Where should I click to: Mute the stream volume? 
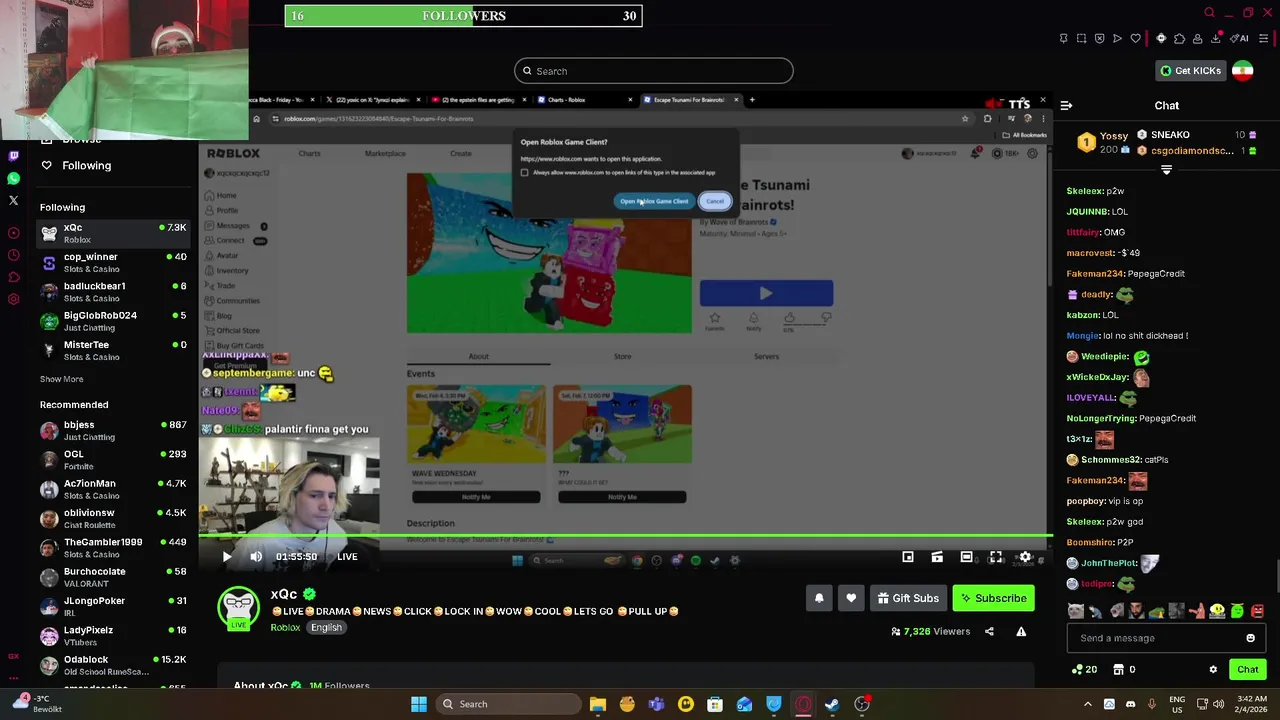256,557
